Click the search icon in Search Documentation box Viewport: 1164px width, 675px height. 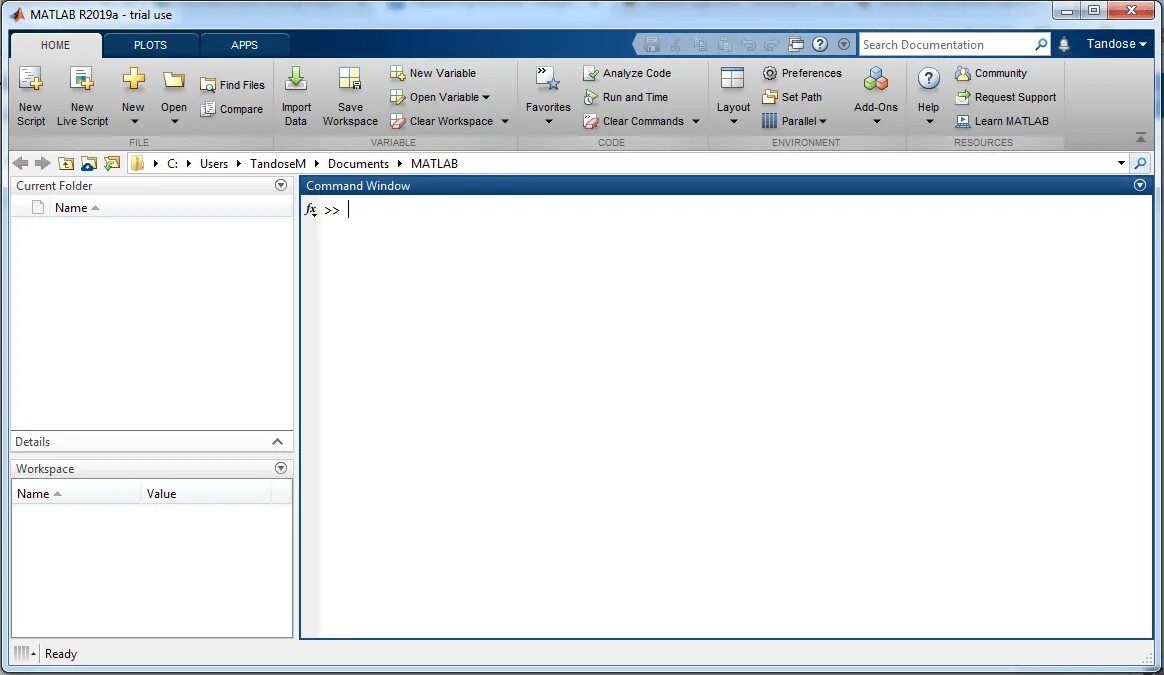1042,45
